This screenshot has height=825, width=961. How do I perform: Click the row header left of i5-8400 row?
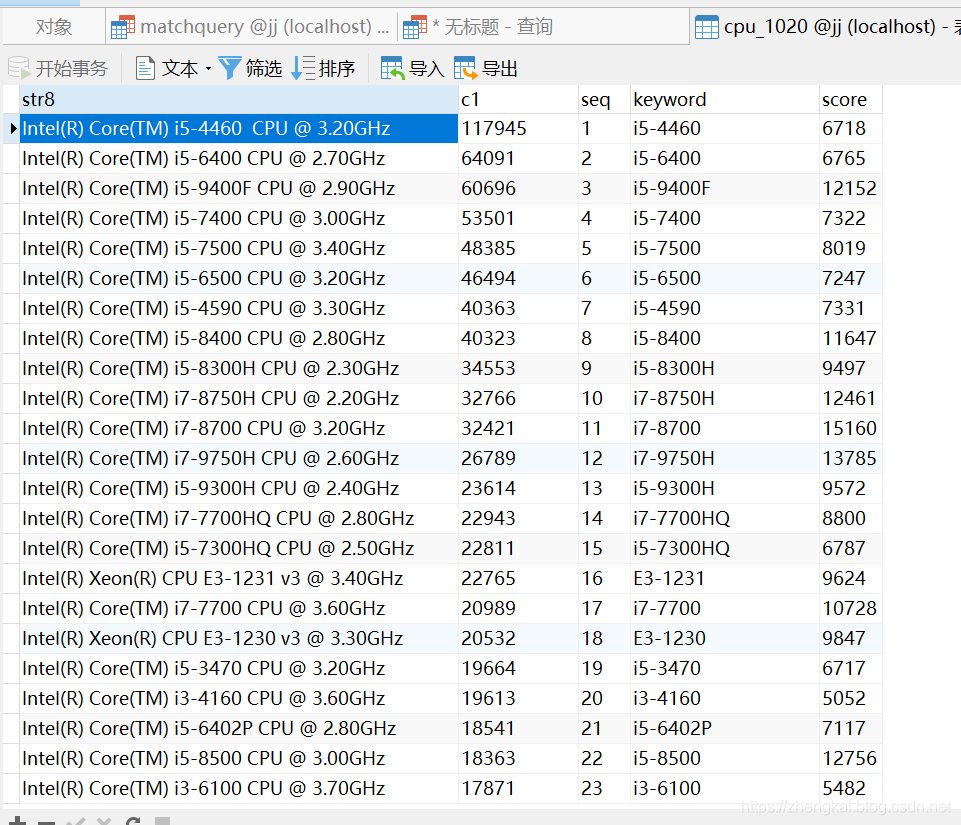coord(12,338)
